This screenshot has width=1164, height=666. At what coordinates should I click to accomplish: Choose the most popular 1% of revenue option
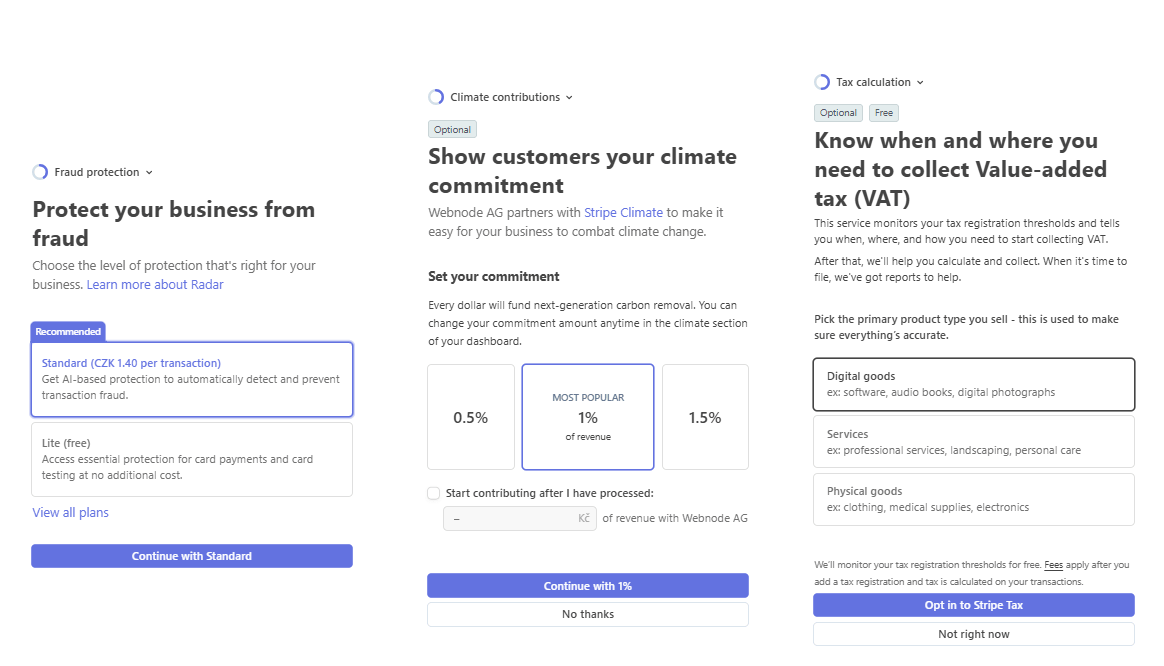(588, 417)
